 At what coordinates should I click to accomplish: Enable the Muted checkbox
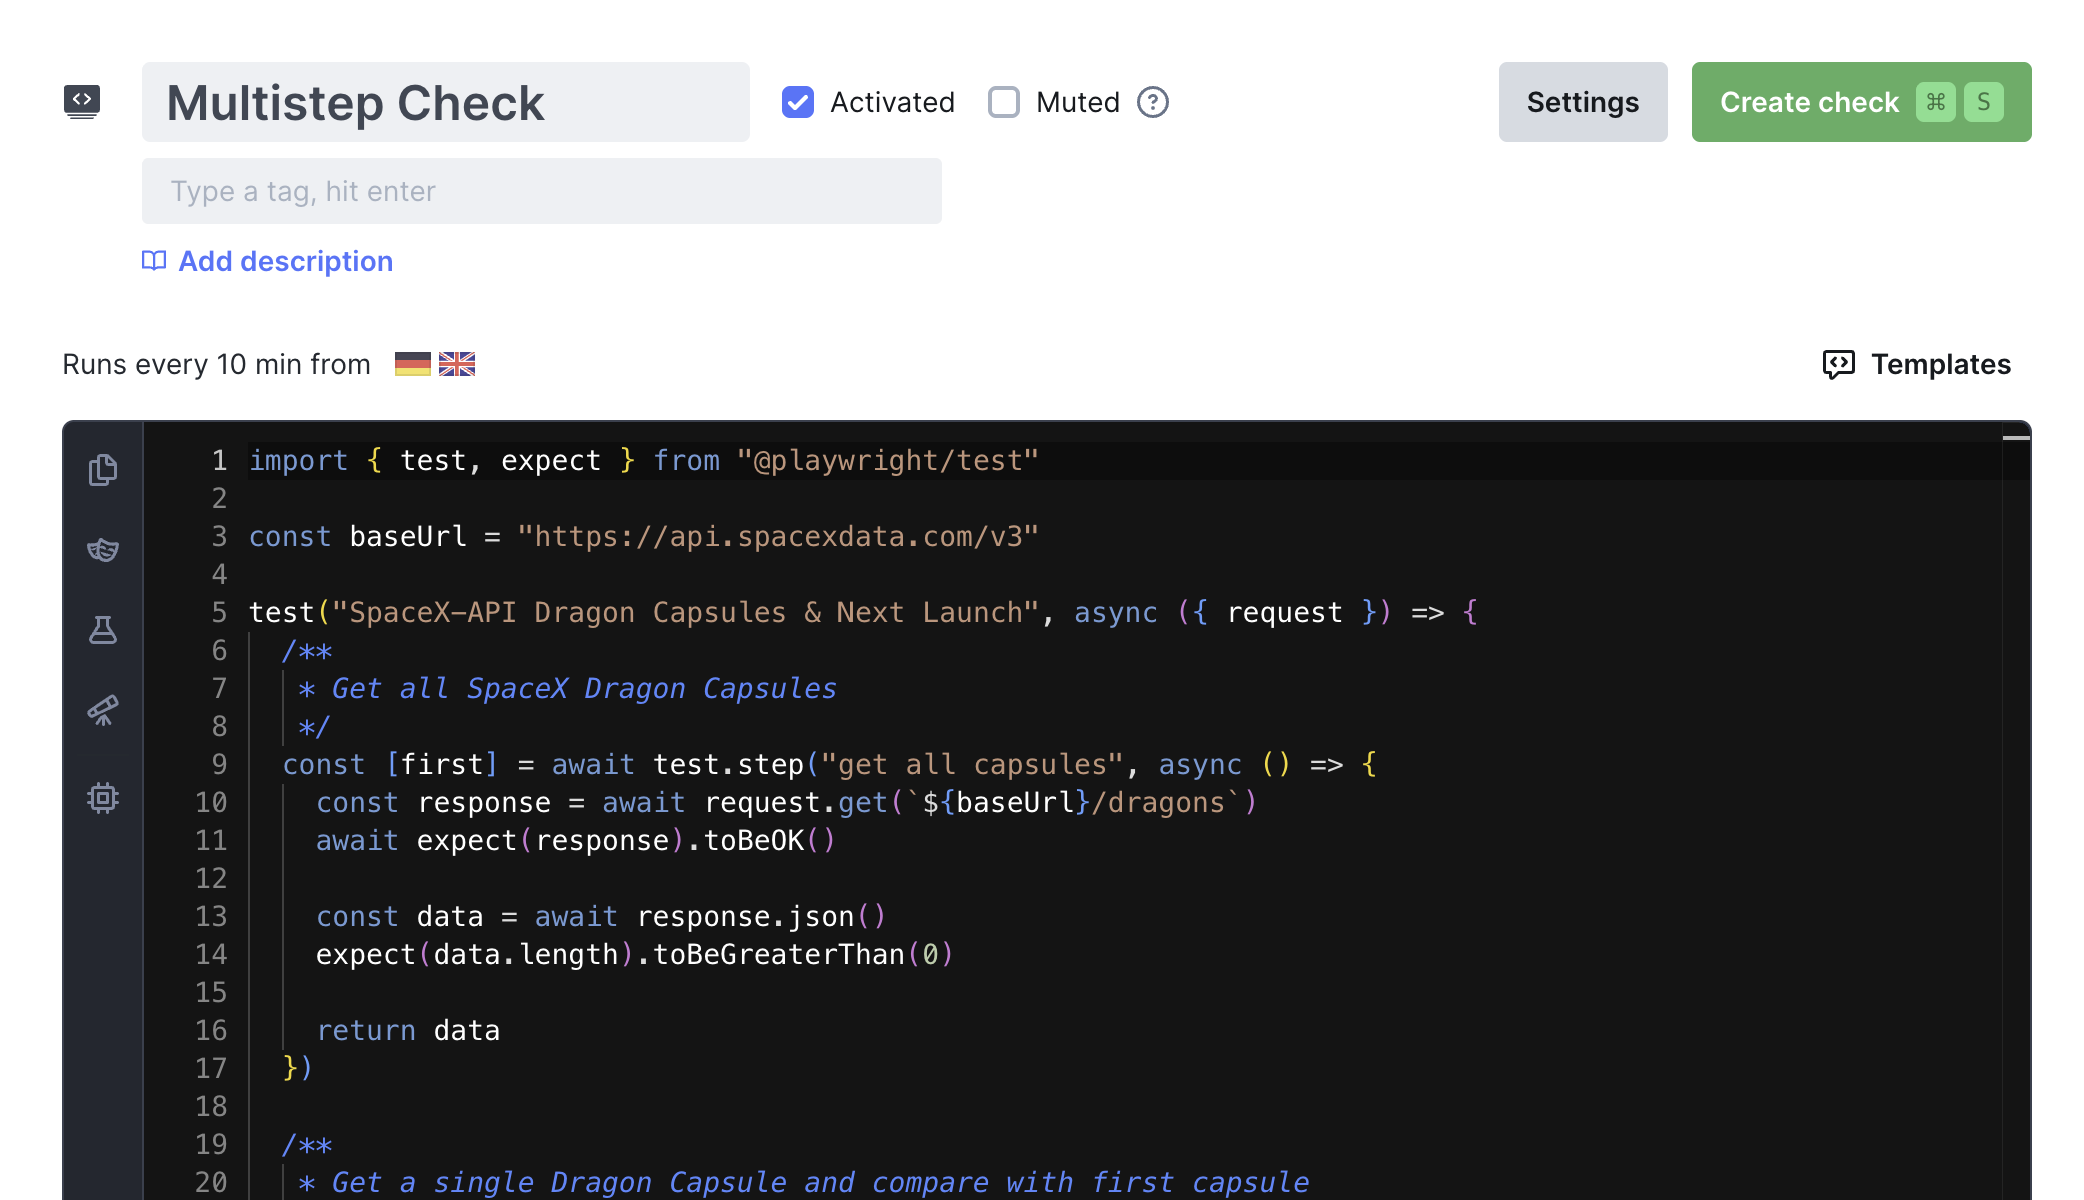click(1004, 102)
